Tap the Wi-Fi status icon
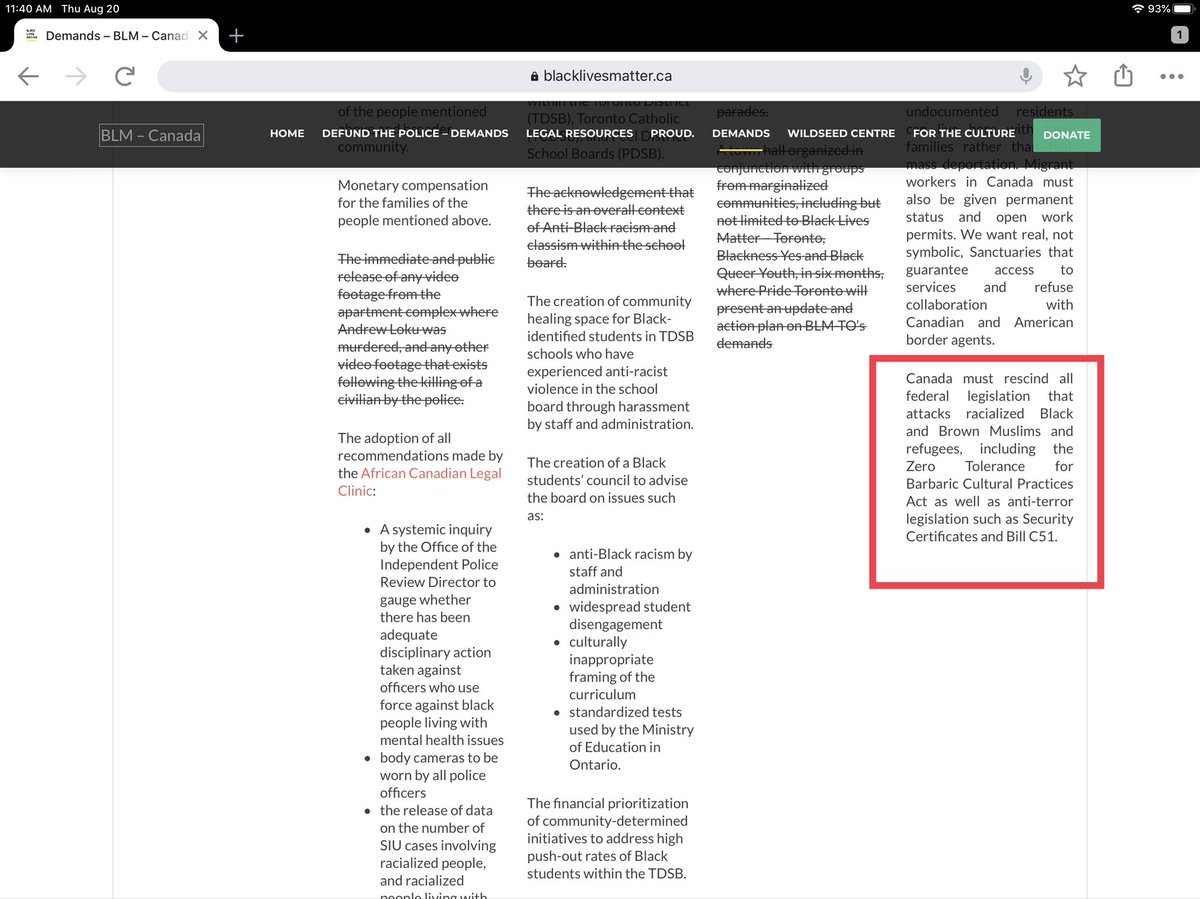The height and width of the screenshot is (899, 1200). tap(1138, 8)
